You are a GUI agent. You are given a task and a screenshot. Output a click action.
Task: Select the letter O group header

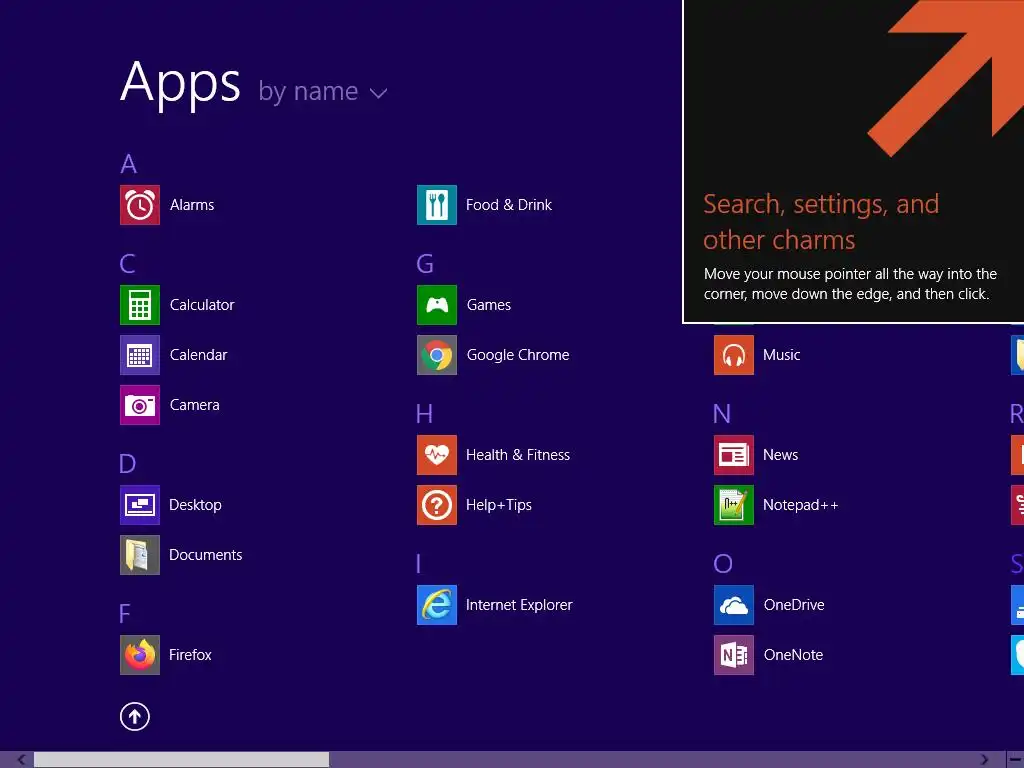click(x=723, y=564)
